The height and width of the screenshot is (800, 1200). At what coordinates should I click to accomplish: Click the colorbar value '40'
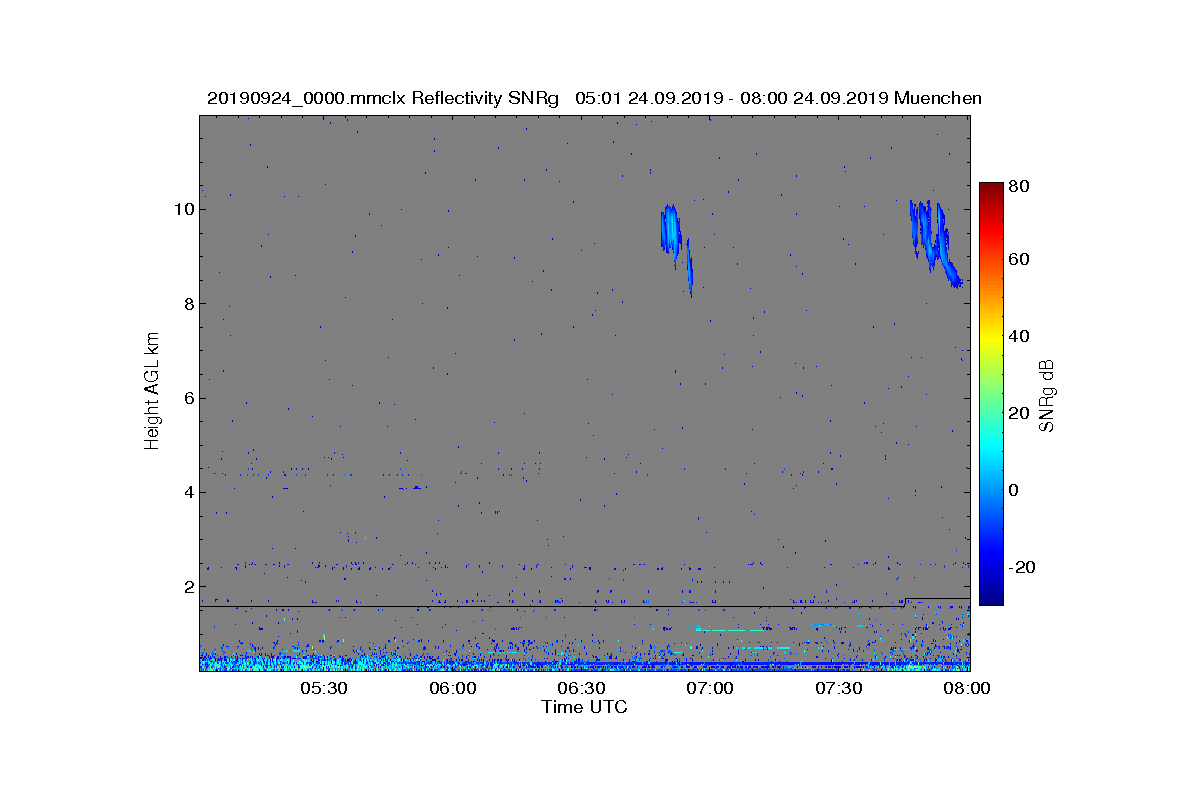click(1020, 336)
